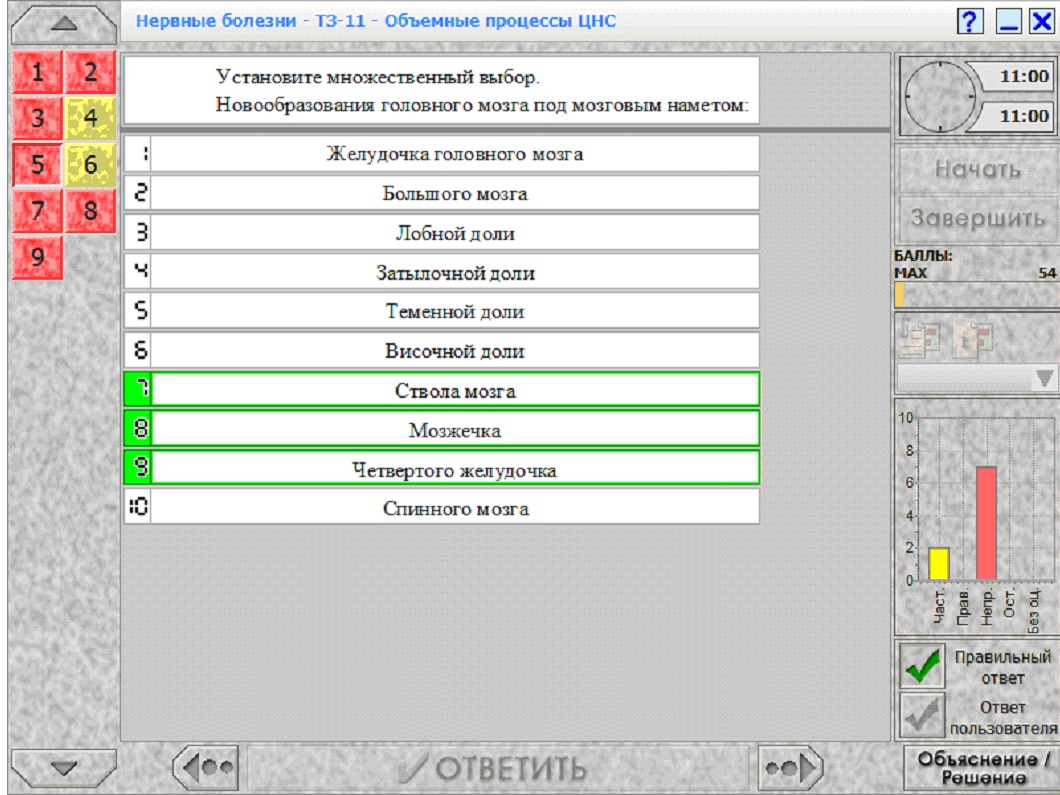This screenshot has height=795, width=1060.
Task: Toggle answer 'Мозжечка'
Action: coord(441,429)
